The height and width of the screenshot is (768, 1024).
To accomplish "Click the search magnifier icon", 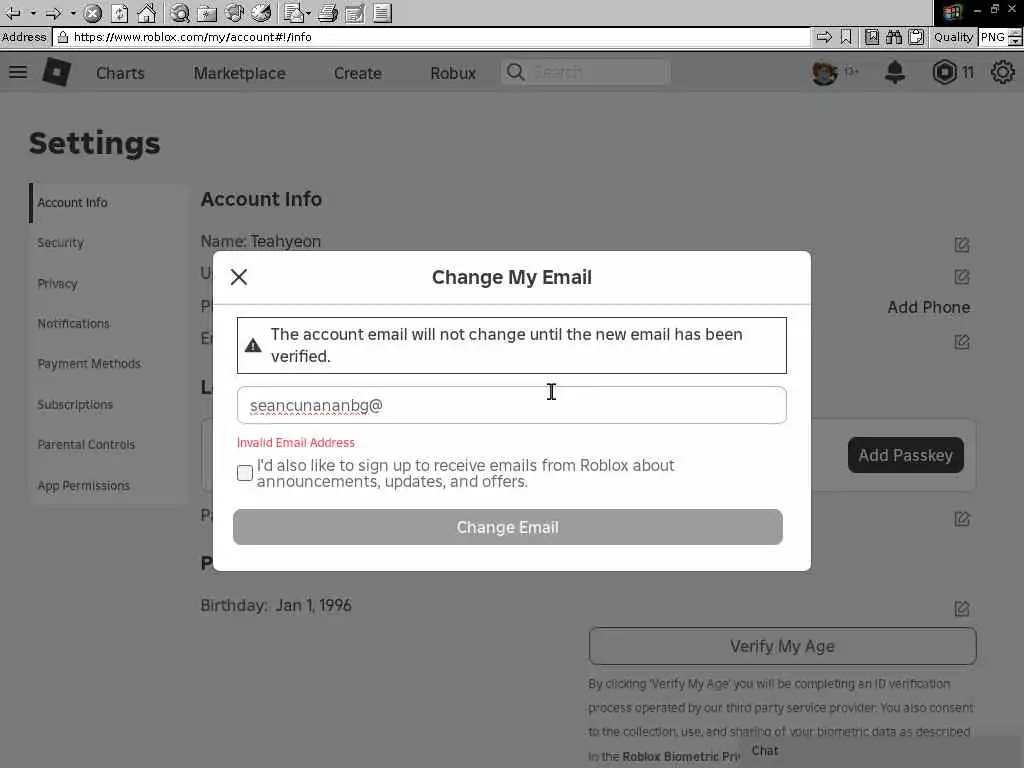I will (x=515, y=72).
